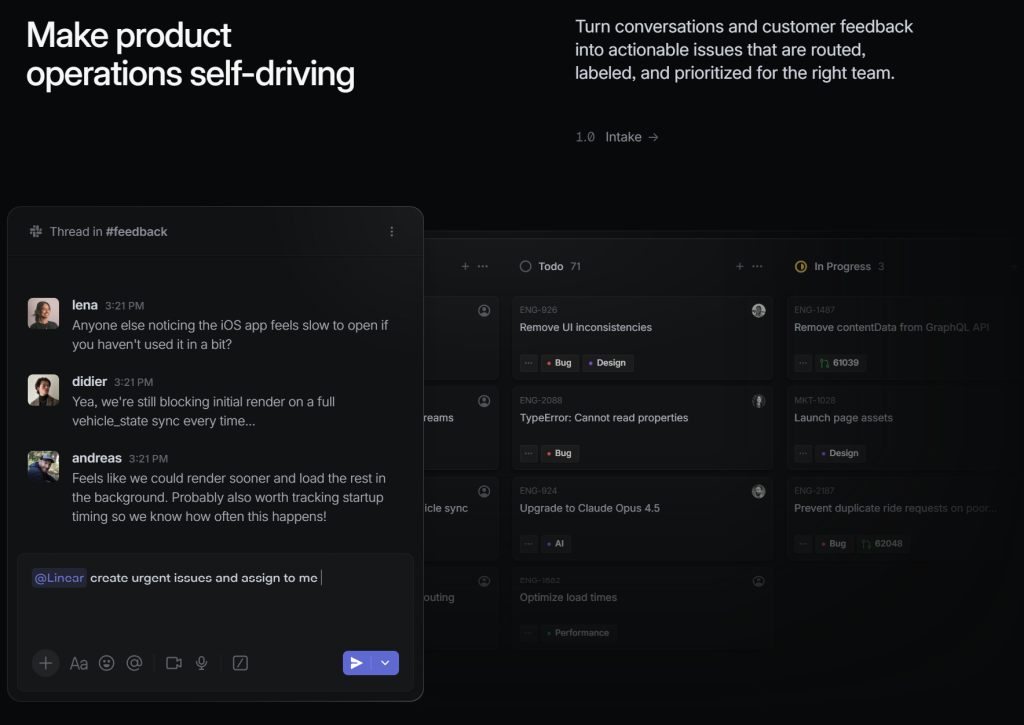Add a new issue to Todo column
This screenshot has height=725, width=1024.
(740, 266)
